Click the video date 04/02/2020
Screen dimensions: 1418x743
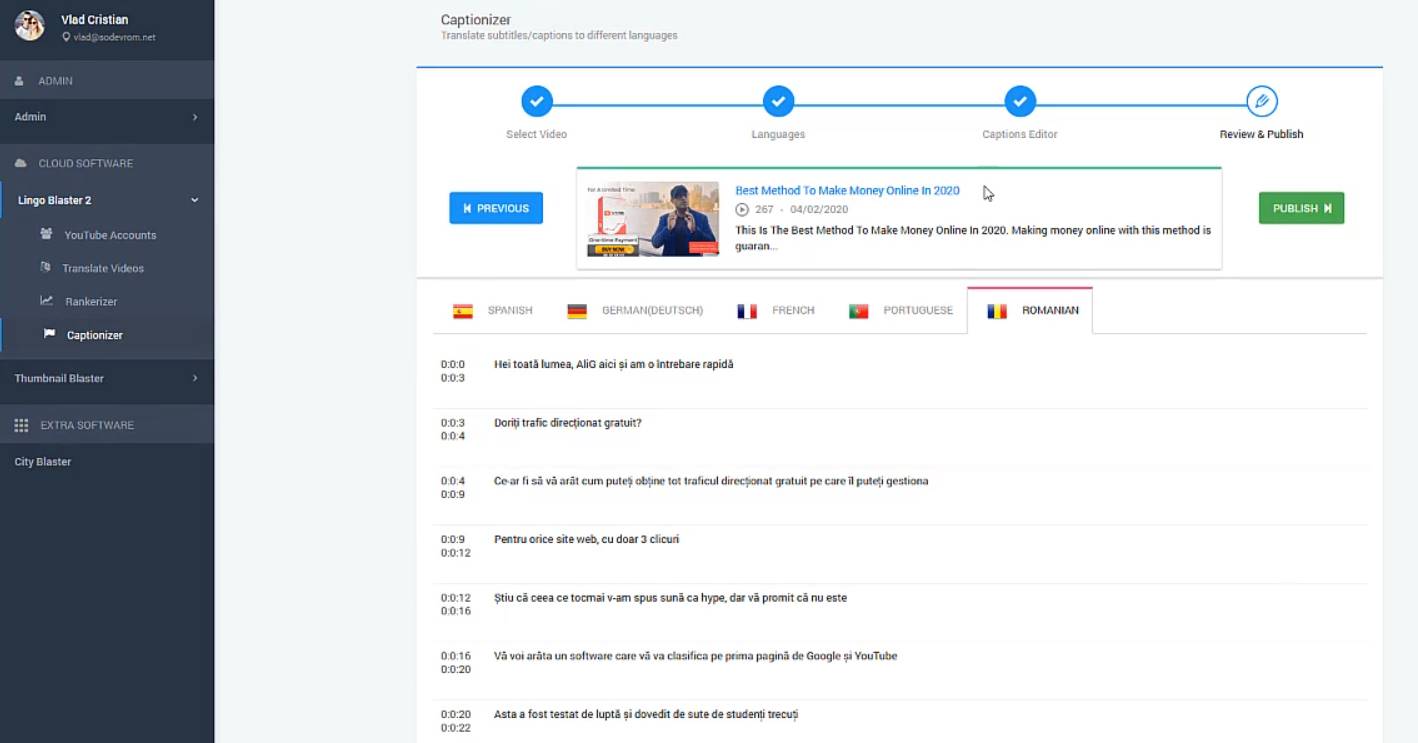[x=818, y=210]
